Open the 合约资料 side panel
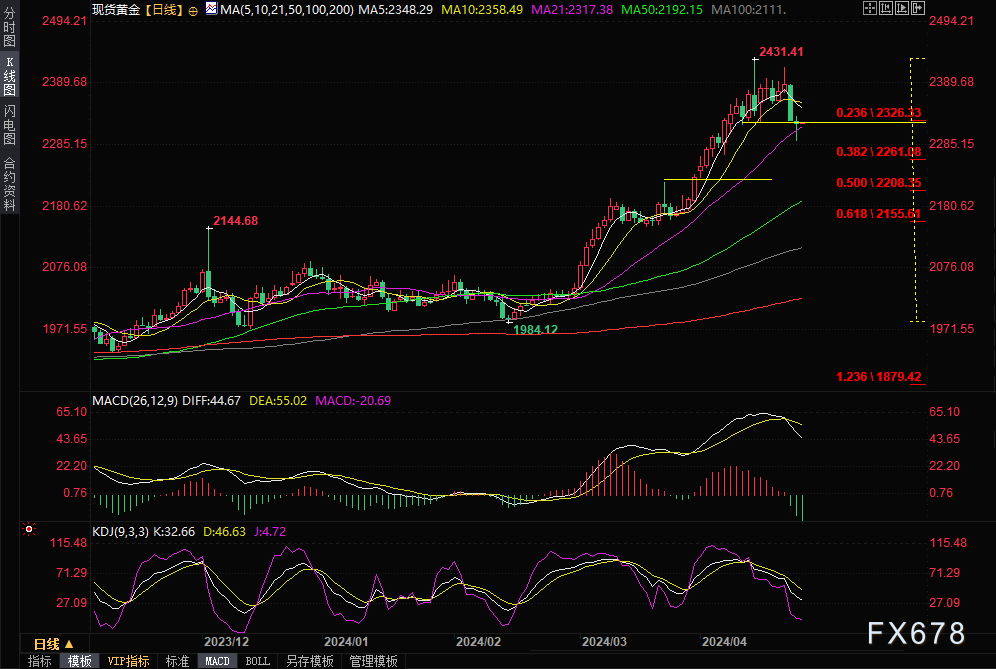996x669 pixels. pyautogui.click(x=9, y=183)
